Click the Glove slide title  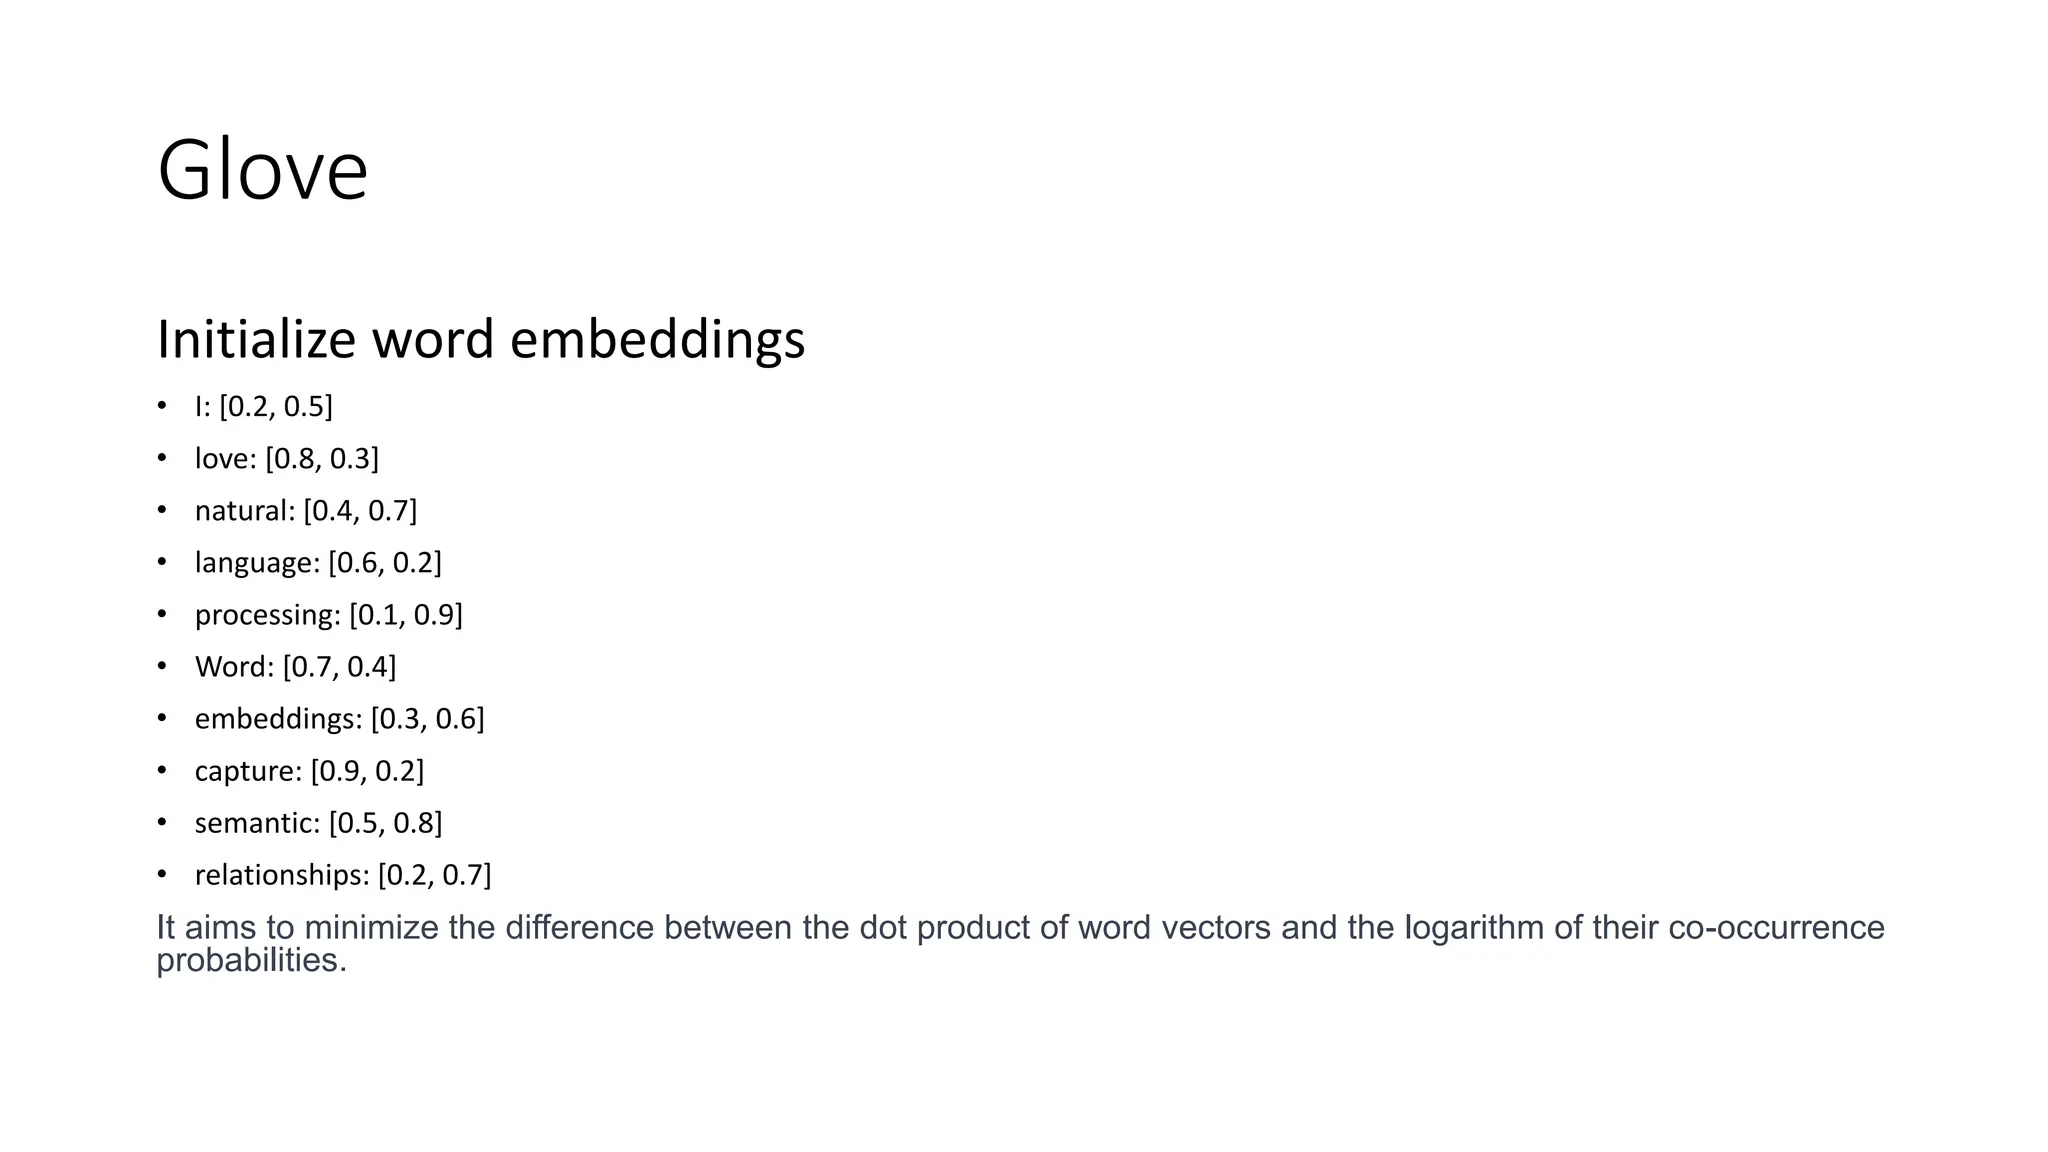click(263, 170)
